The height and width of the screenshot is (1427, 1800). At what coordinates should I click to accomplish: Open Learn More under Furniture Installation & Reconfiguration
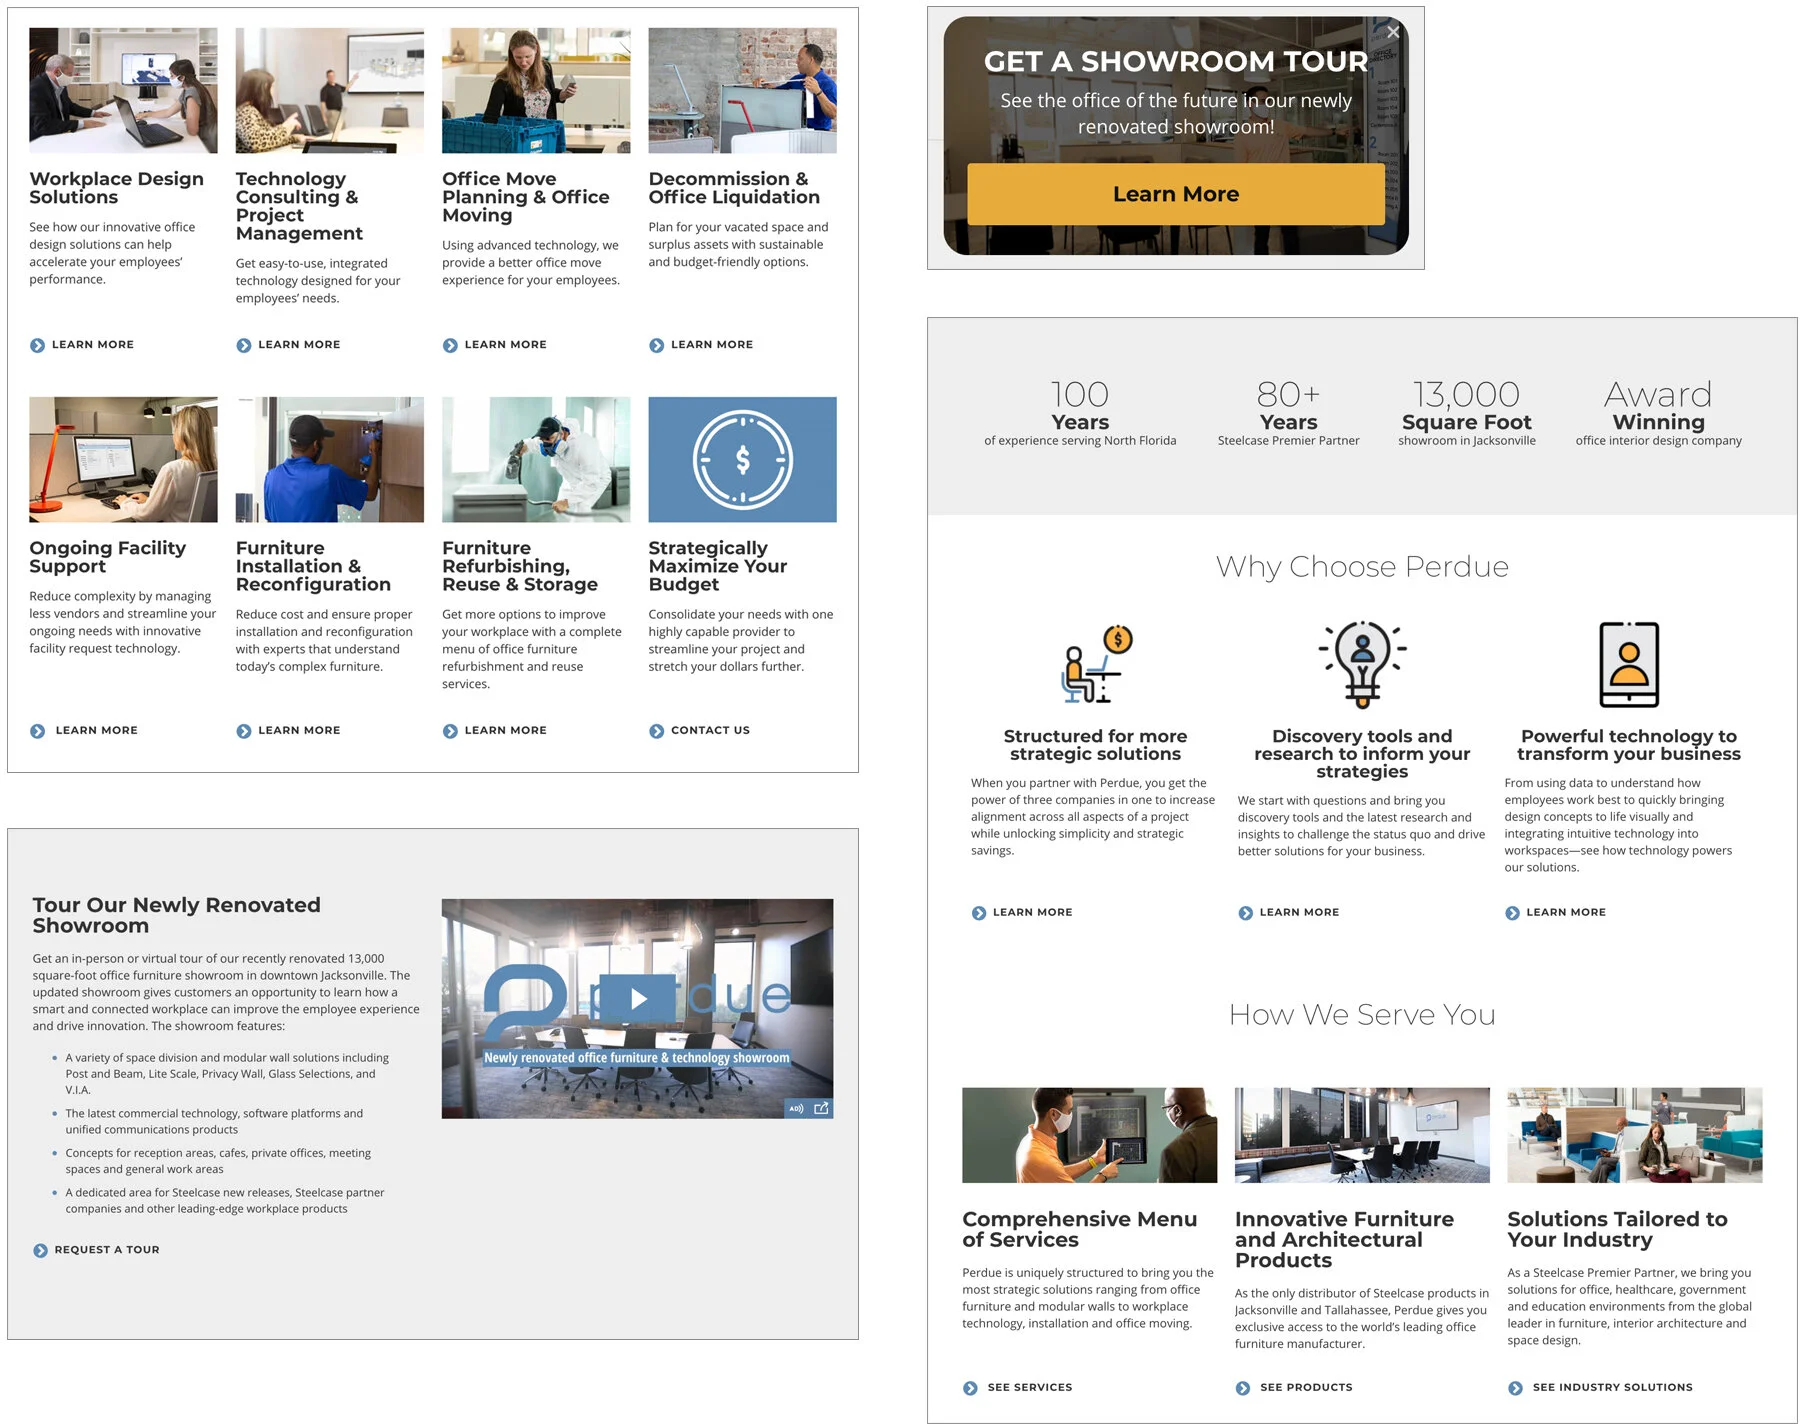288,731
